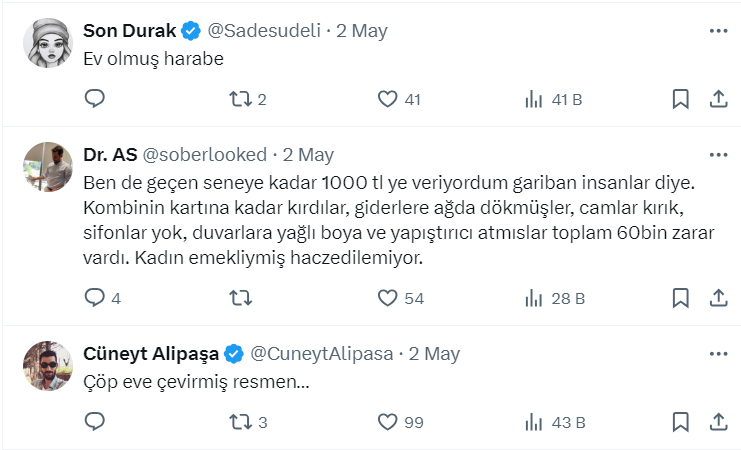Like the 'Ev olmuş harabe' tweet

tap(388, 99)
